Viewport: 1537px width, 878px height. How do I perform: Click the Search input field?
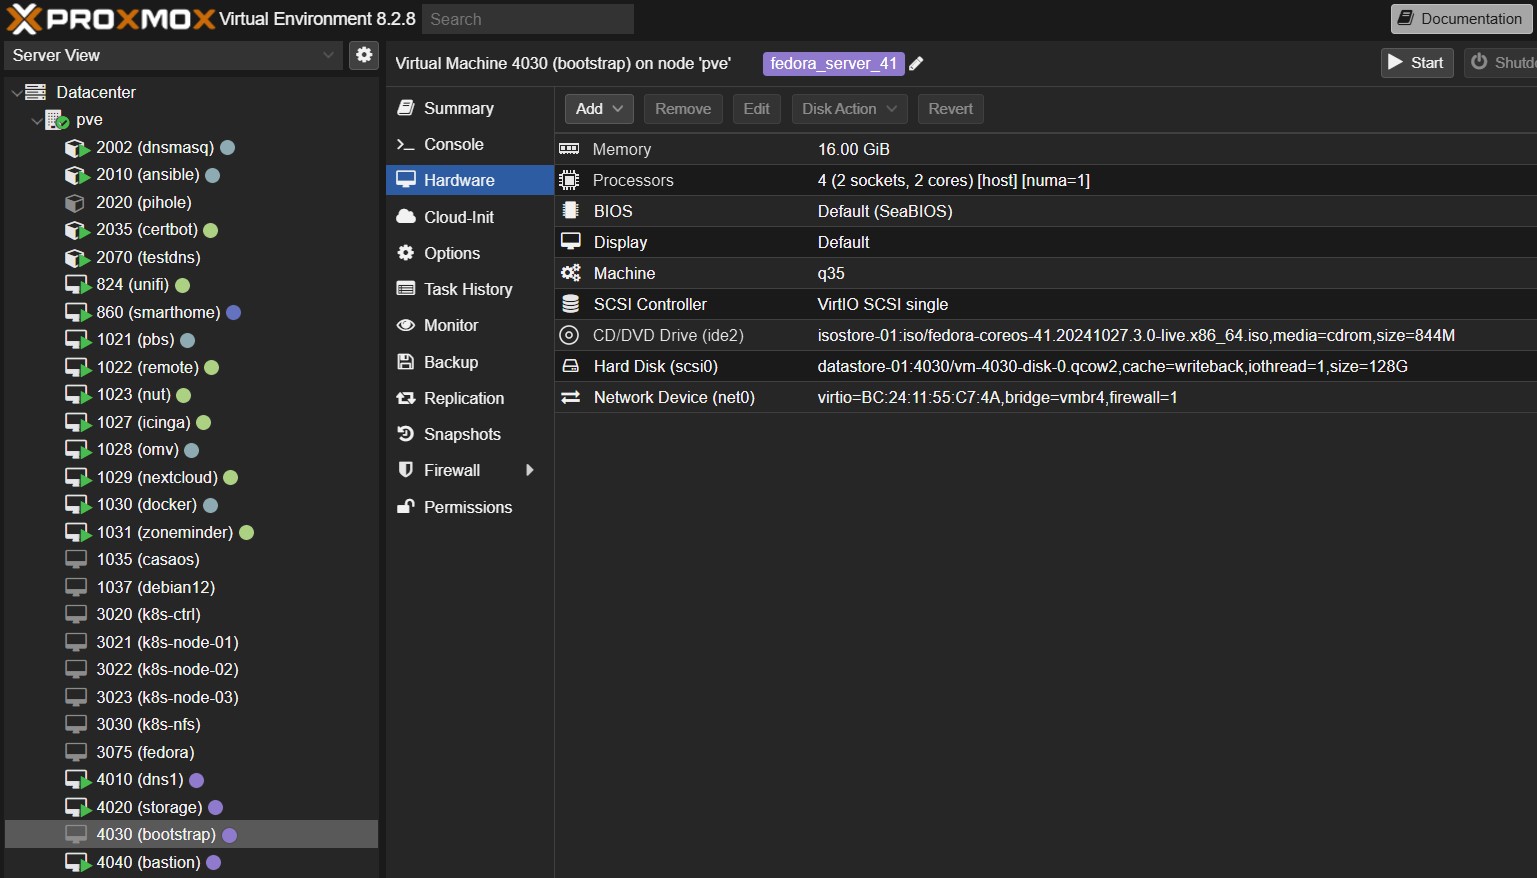(x=527, y=19)
